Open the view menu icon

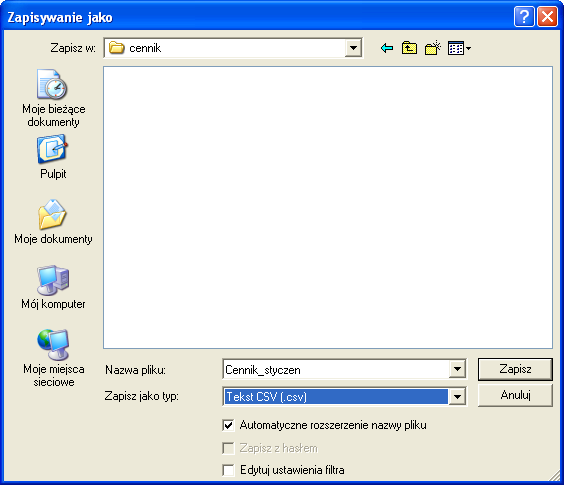click(459, 48)
